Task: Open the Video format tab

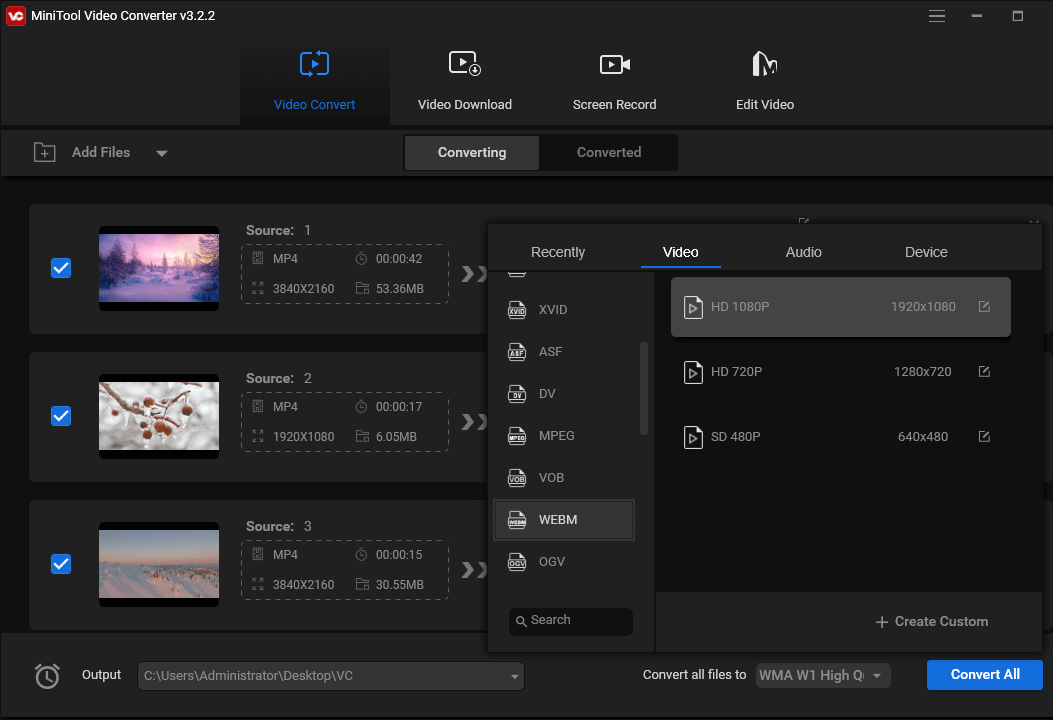Action: pyautogui.click(x=680, y=252)
